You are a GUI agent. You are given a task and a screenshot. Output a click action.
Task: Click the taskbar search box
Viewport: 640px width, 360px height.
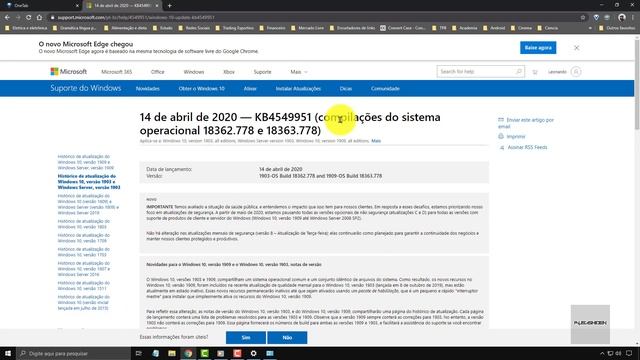click(x=73, y=353)
